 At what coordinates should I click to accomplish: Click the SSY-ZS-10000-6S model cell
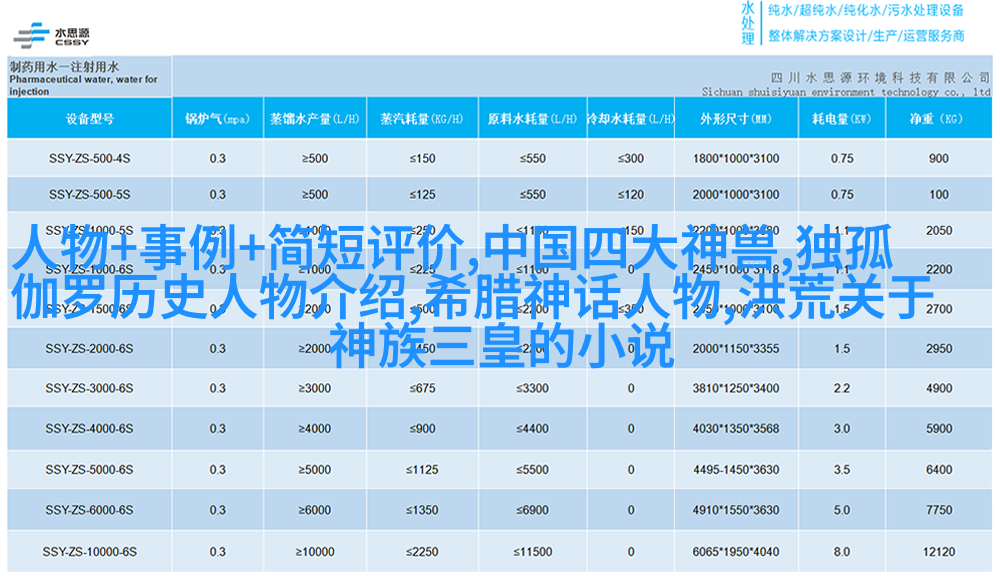pyautogui.click(x=89, y=552)
